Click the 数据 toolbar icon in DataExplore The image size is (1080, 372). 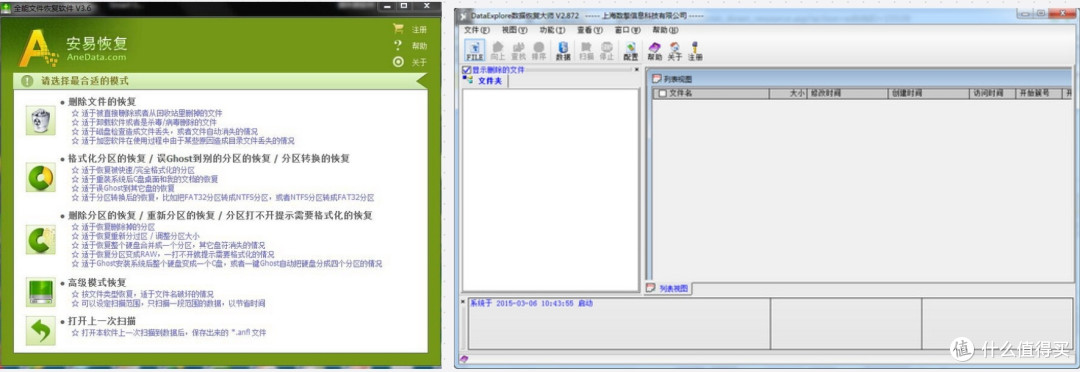coord(563,50)
